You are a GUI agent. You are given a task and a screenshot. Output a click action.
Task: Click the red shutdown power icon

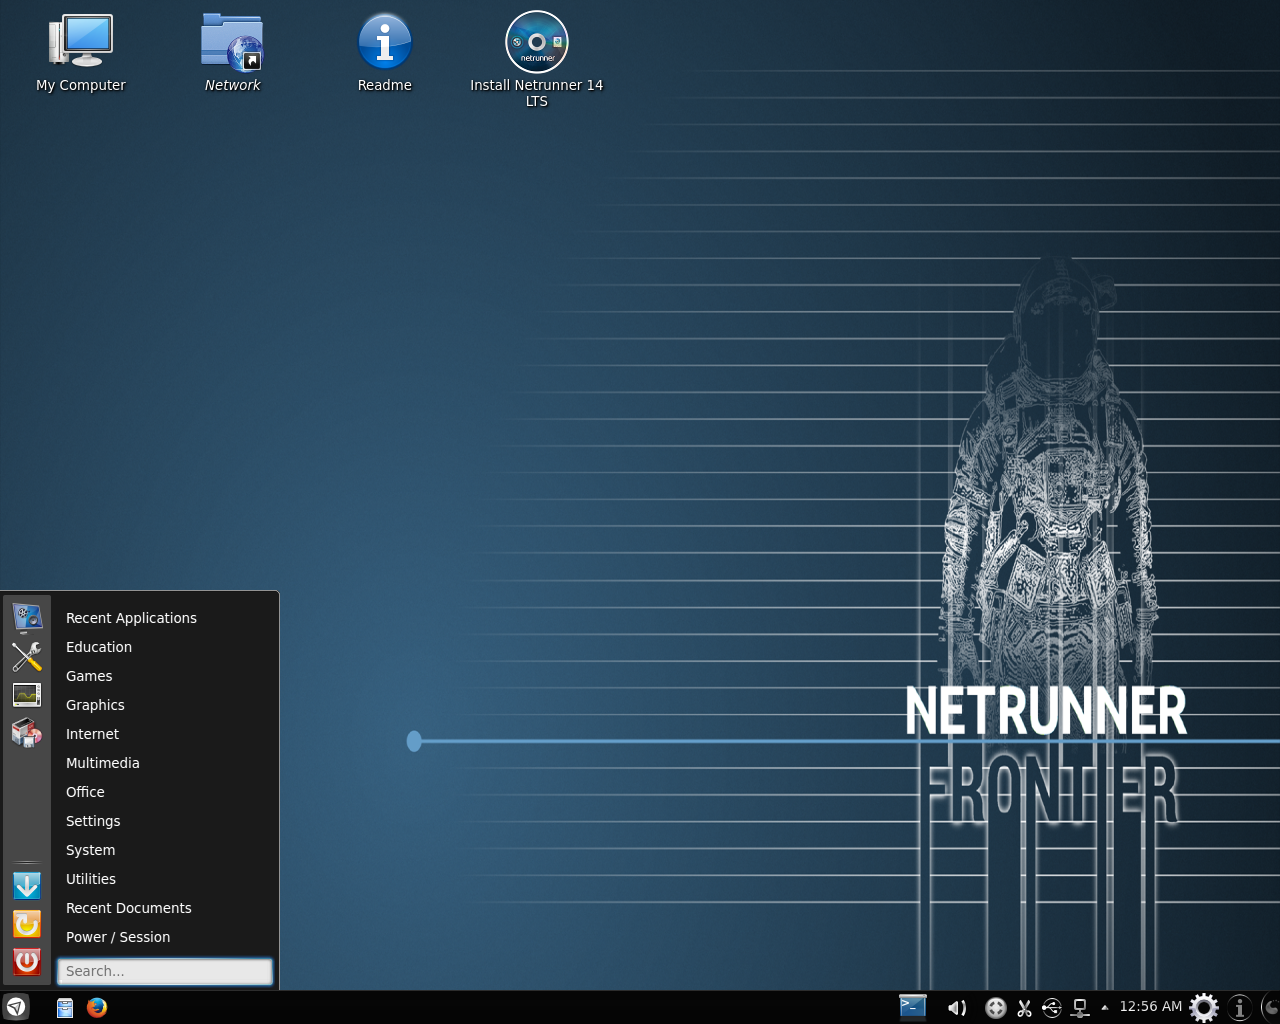pos(27,961)
